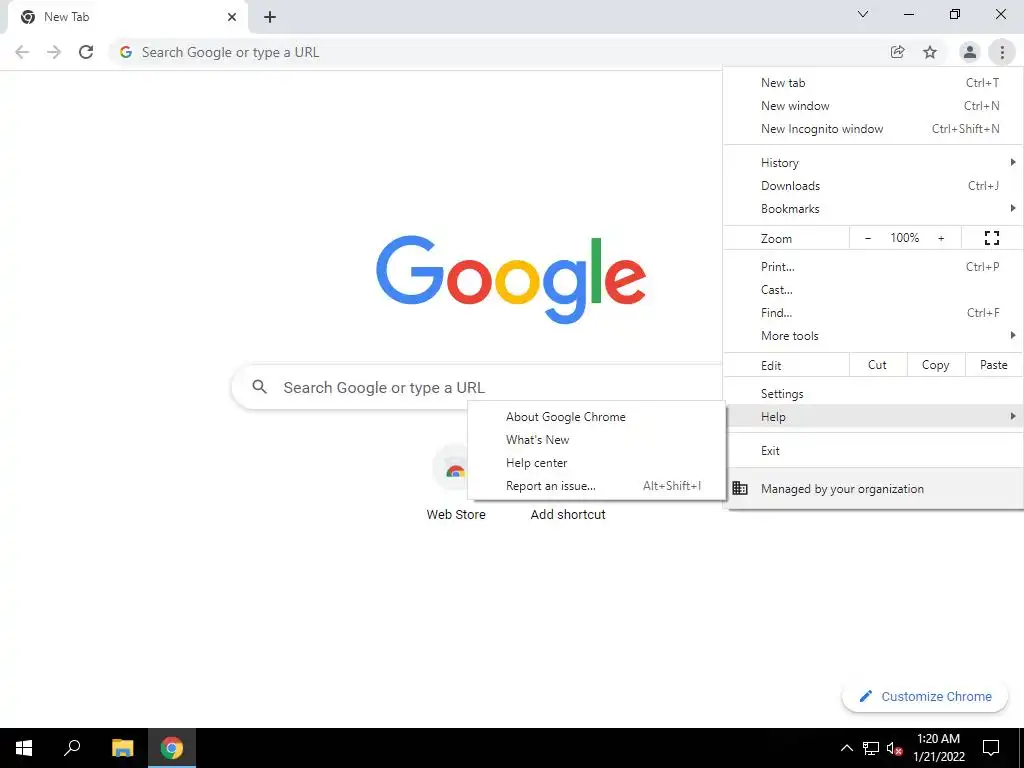
Task: Select New tab from the menu
Action: pyautogui.click(x=873, y=83)
